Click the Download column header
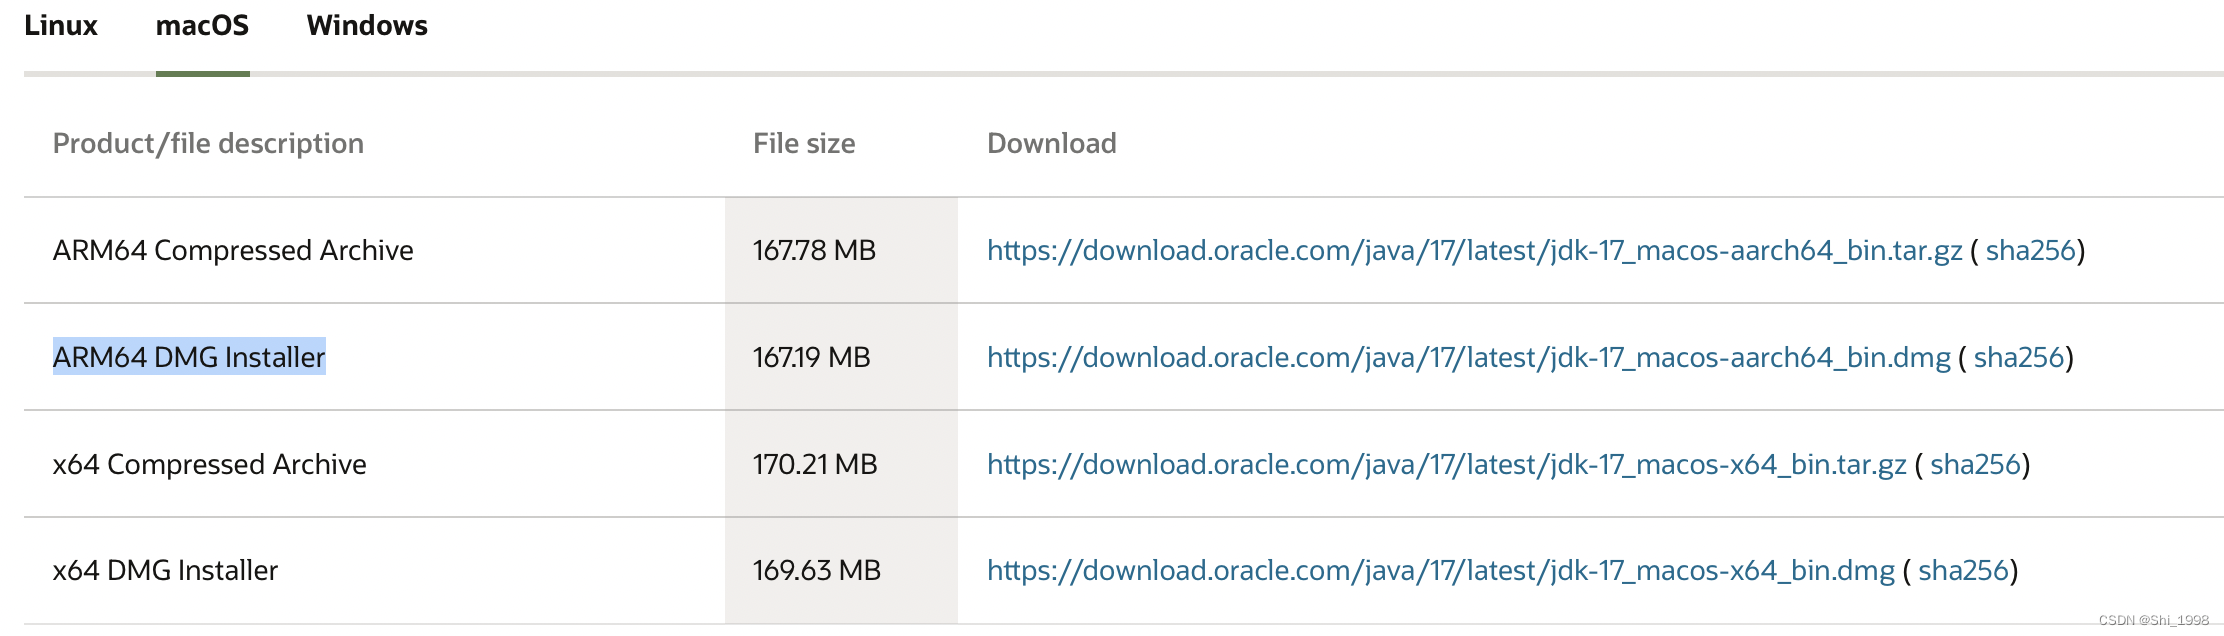Image resolution: width=2224 pixels, height=636 pixels. (1051, 143)
